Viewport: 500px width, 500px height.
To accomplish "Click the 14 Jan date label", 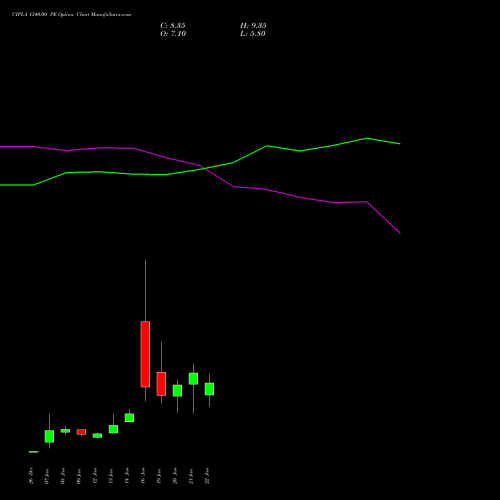I will pyautogui.click(x=127, y=476).
